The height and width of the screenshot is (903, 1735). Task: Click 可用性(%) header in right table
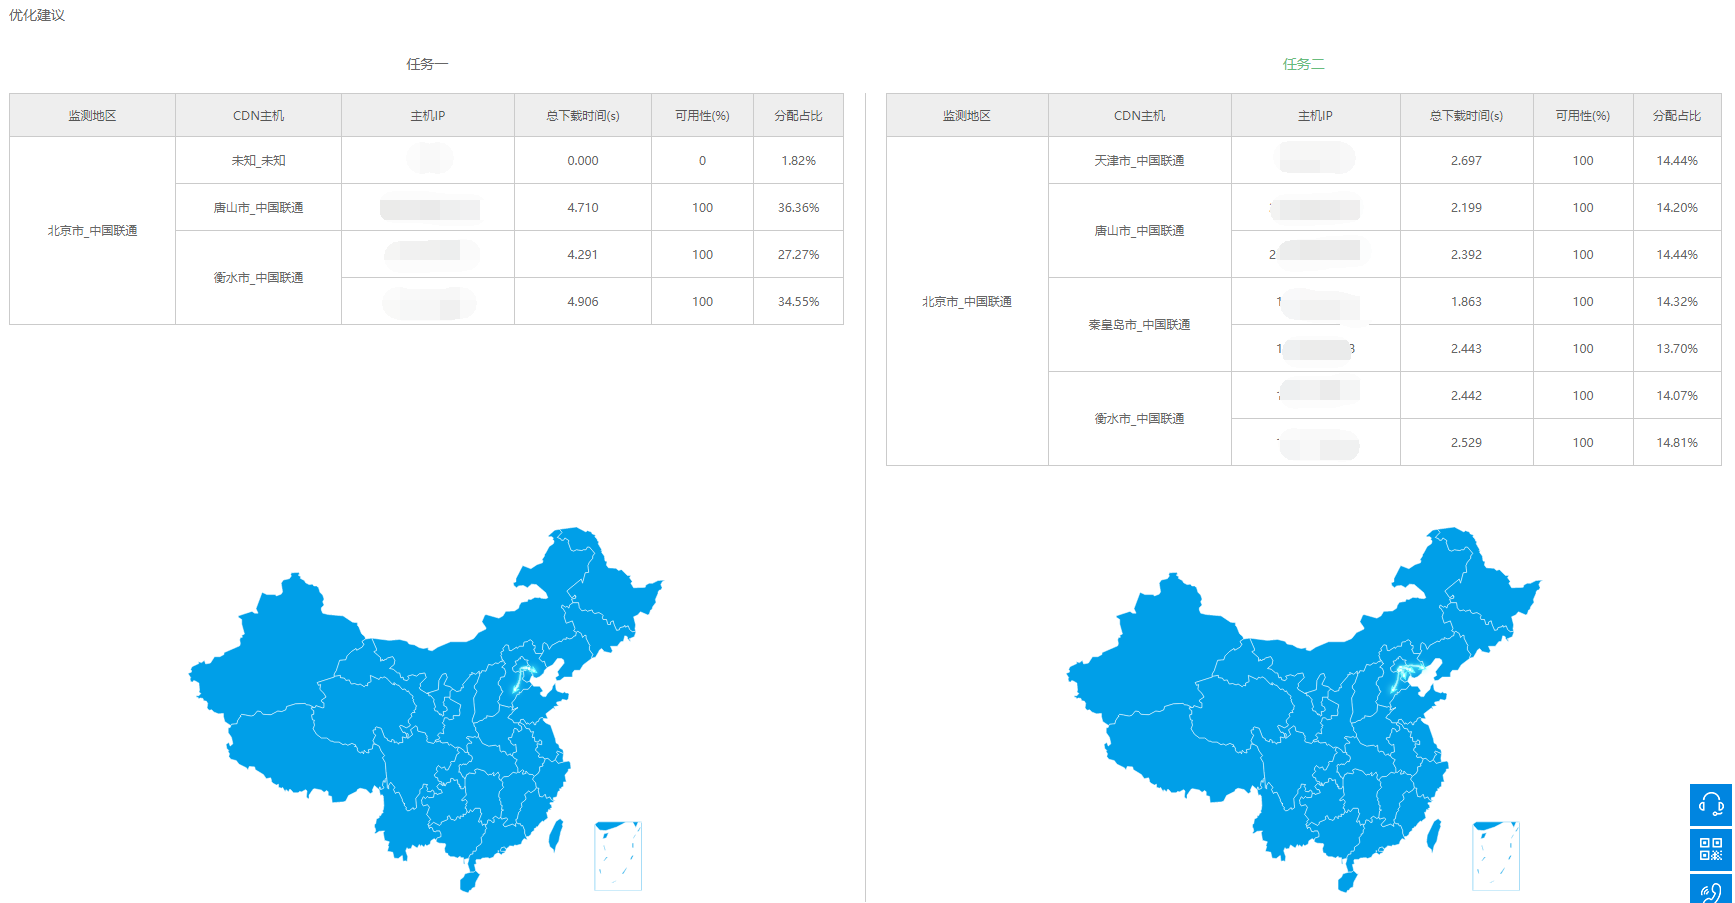1582,116
